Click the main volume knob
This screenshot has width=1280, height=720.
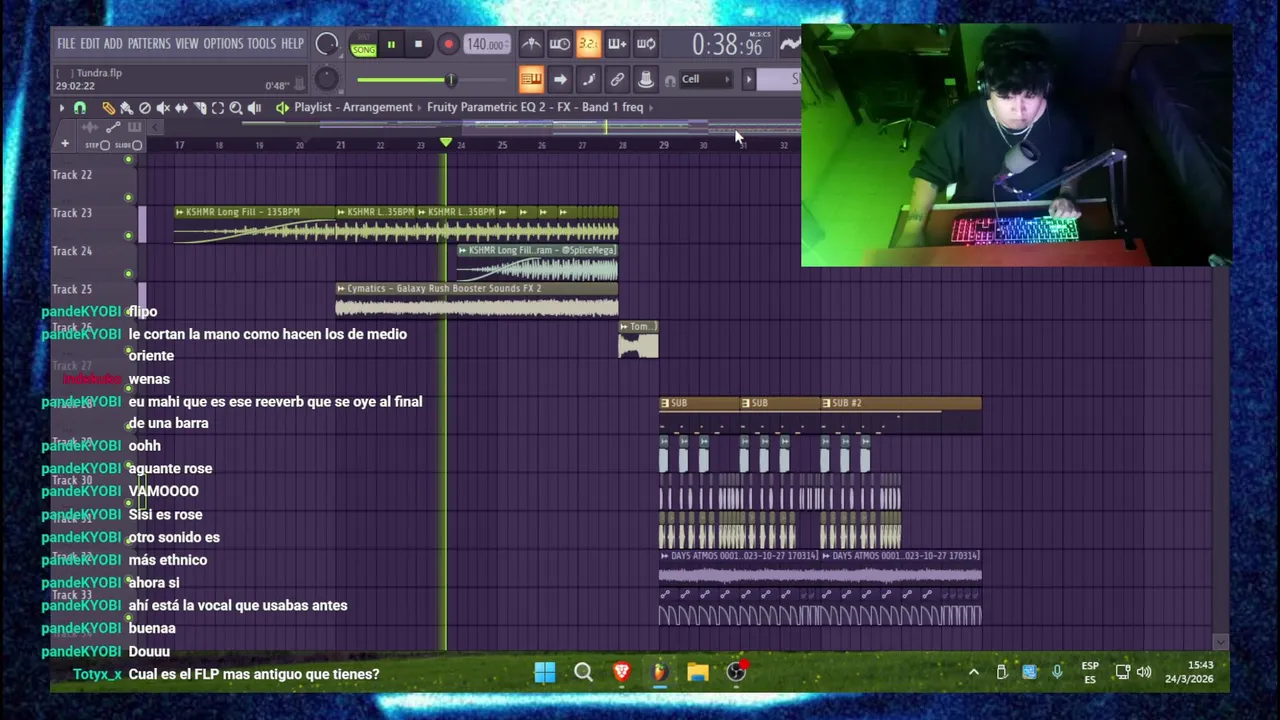point(326,44)
